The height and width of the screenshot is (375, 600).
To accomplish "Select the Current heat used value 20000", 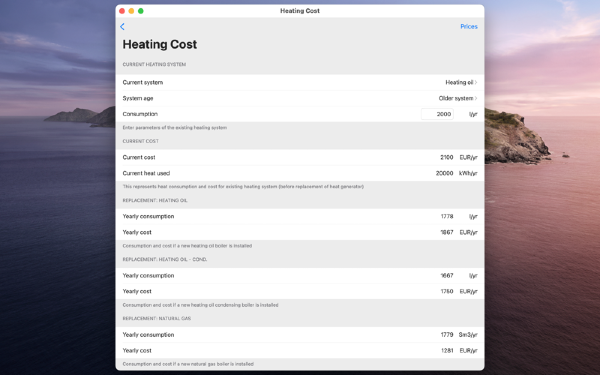I will (x=444, y=173).
